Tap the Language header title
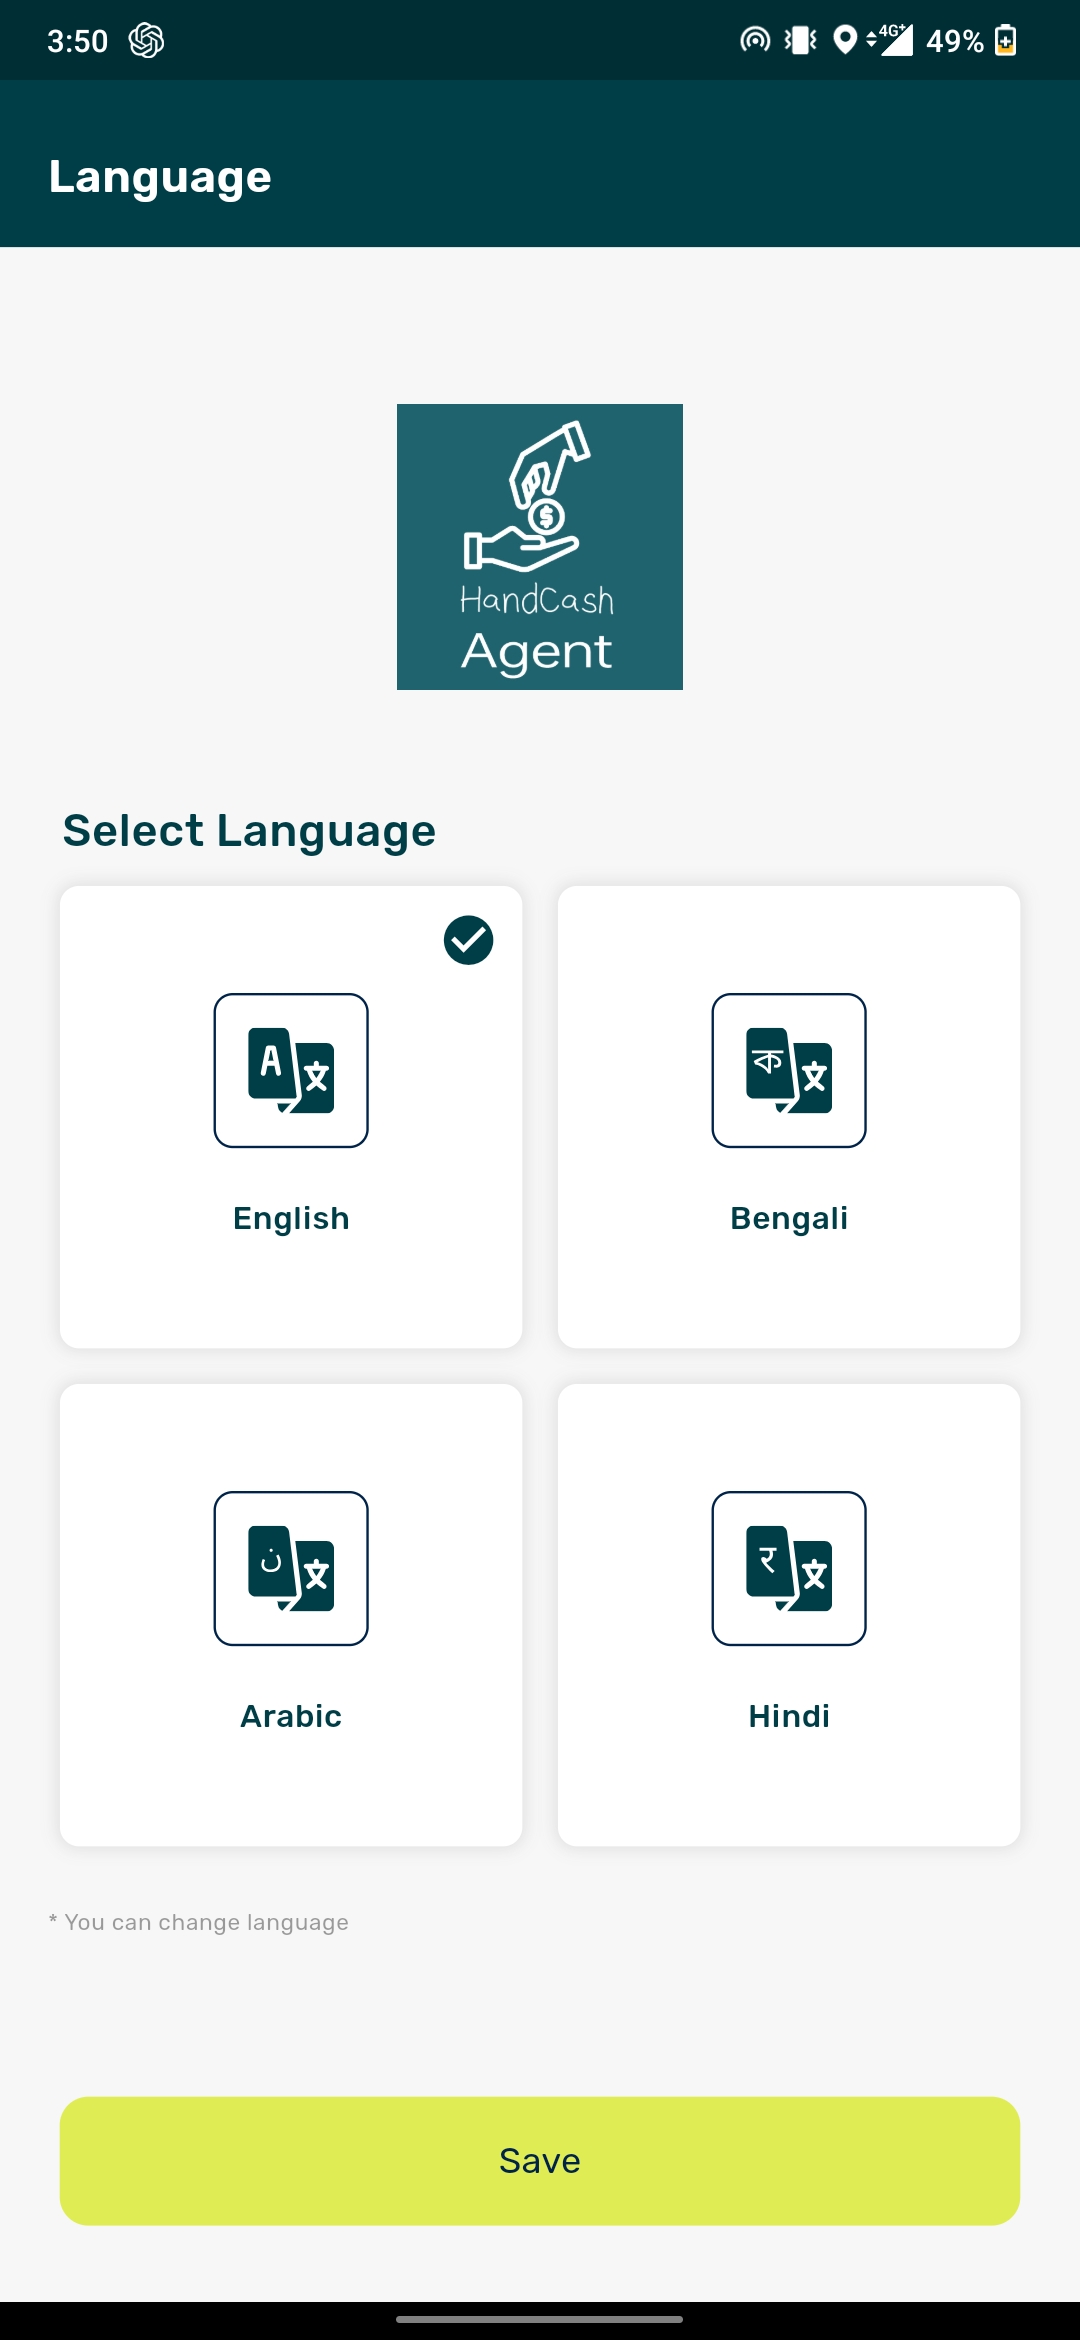The width and height of the screenshot is (1080, 2340). pyautogui.click(x=160, y=178)
